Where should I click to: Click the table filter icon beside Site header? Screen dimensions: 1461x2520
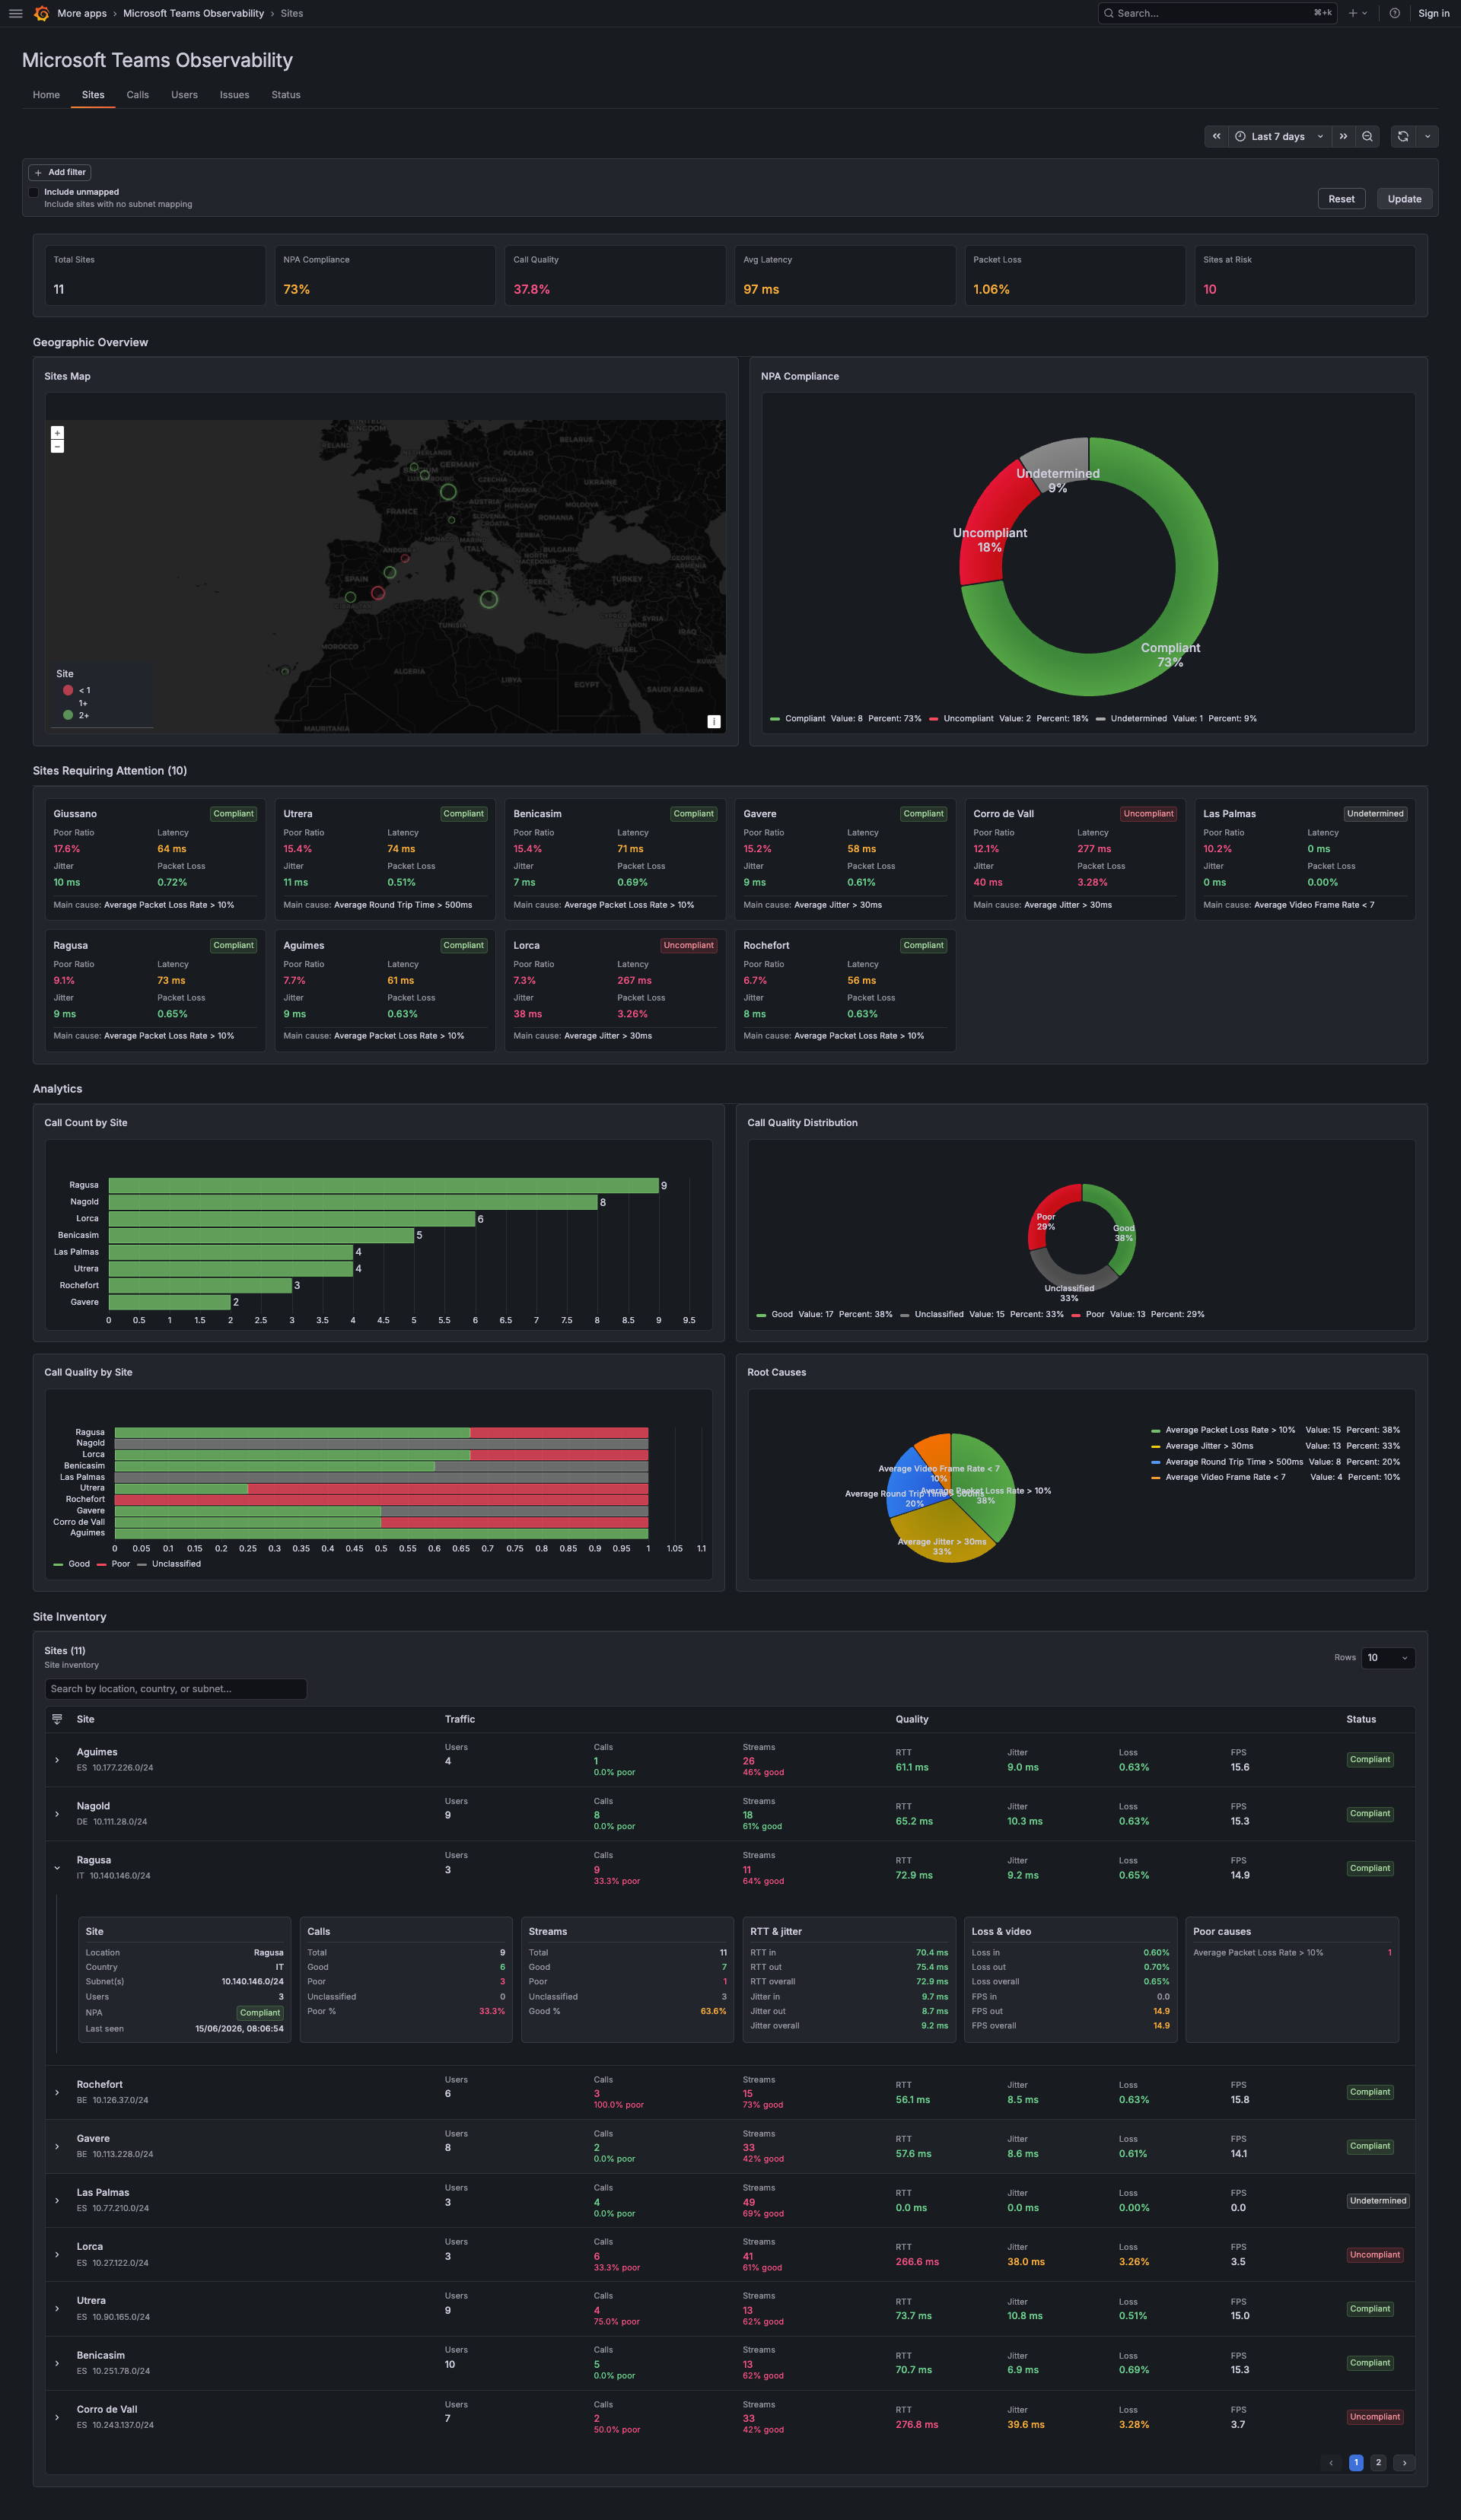pyautogui.click(x=57, y=1719)
